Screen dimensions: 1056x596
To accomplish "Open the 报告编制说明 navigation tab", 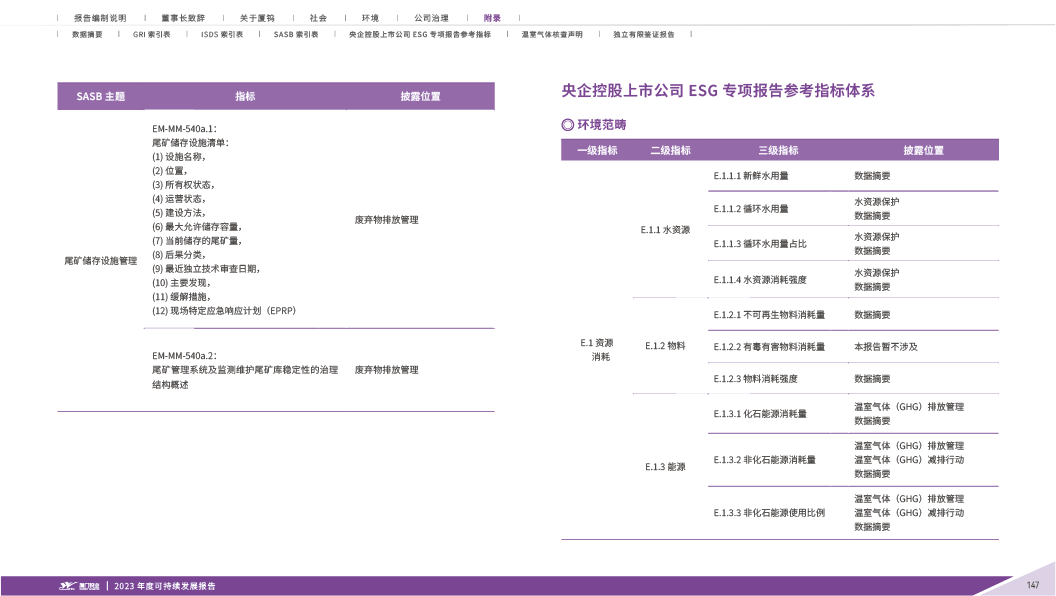I will pos(100,18).
